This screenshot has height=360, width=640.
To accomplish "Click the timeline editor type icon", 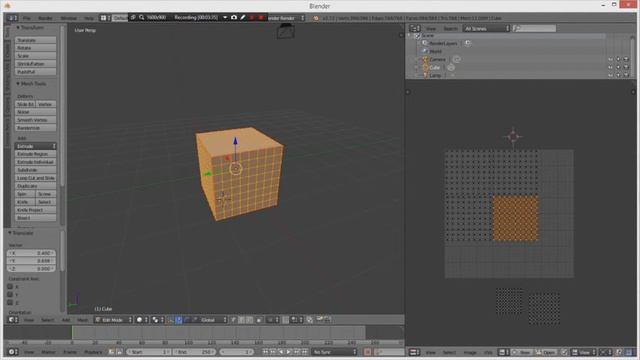I will [13, 352].
